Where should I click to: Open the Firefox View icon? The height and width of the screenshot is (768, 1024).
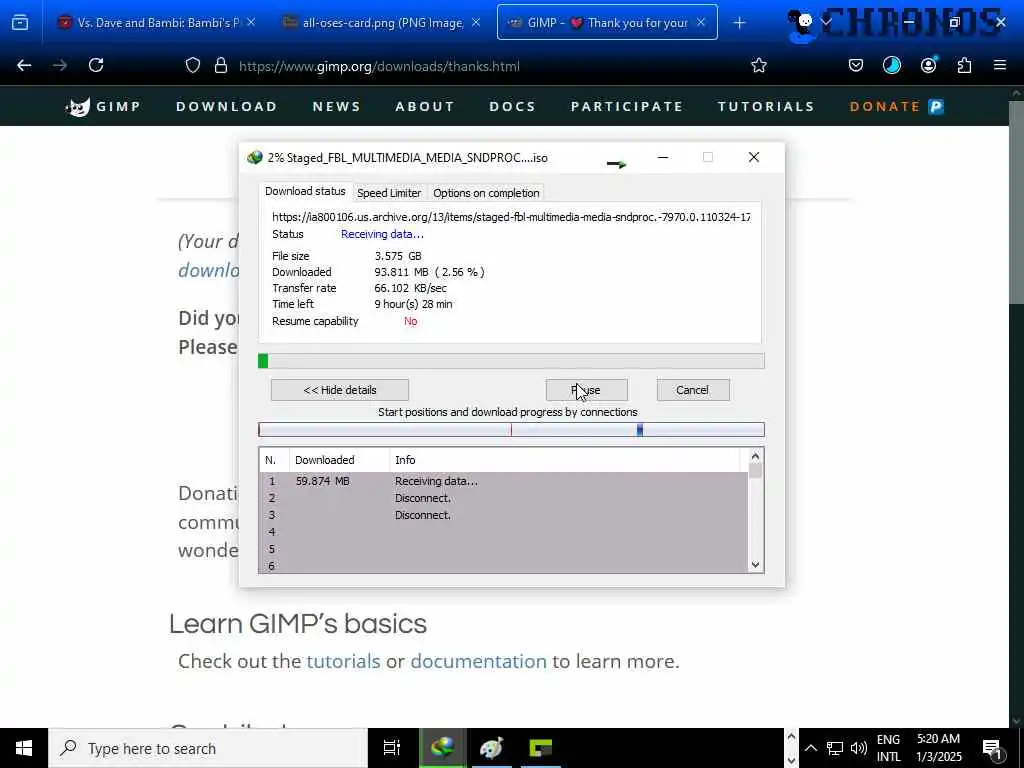tap(20, 23)
